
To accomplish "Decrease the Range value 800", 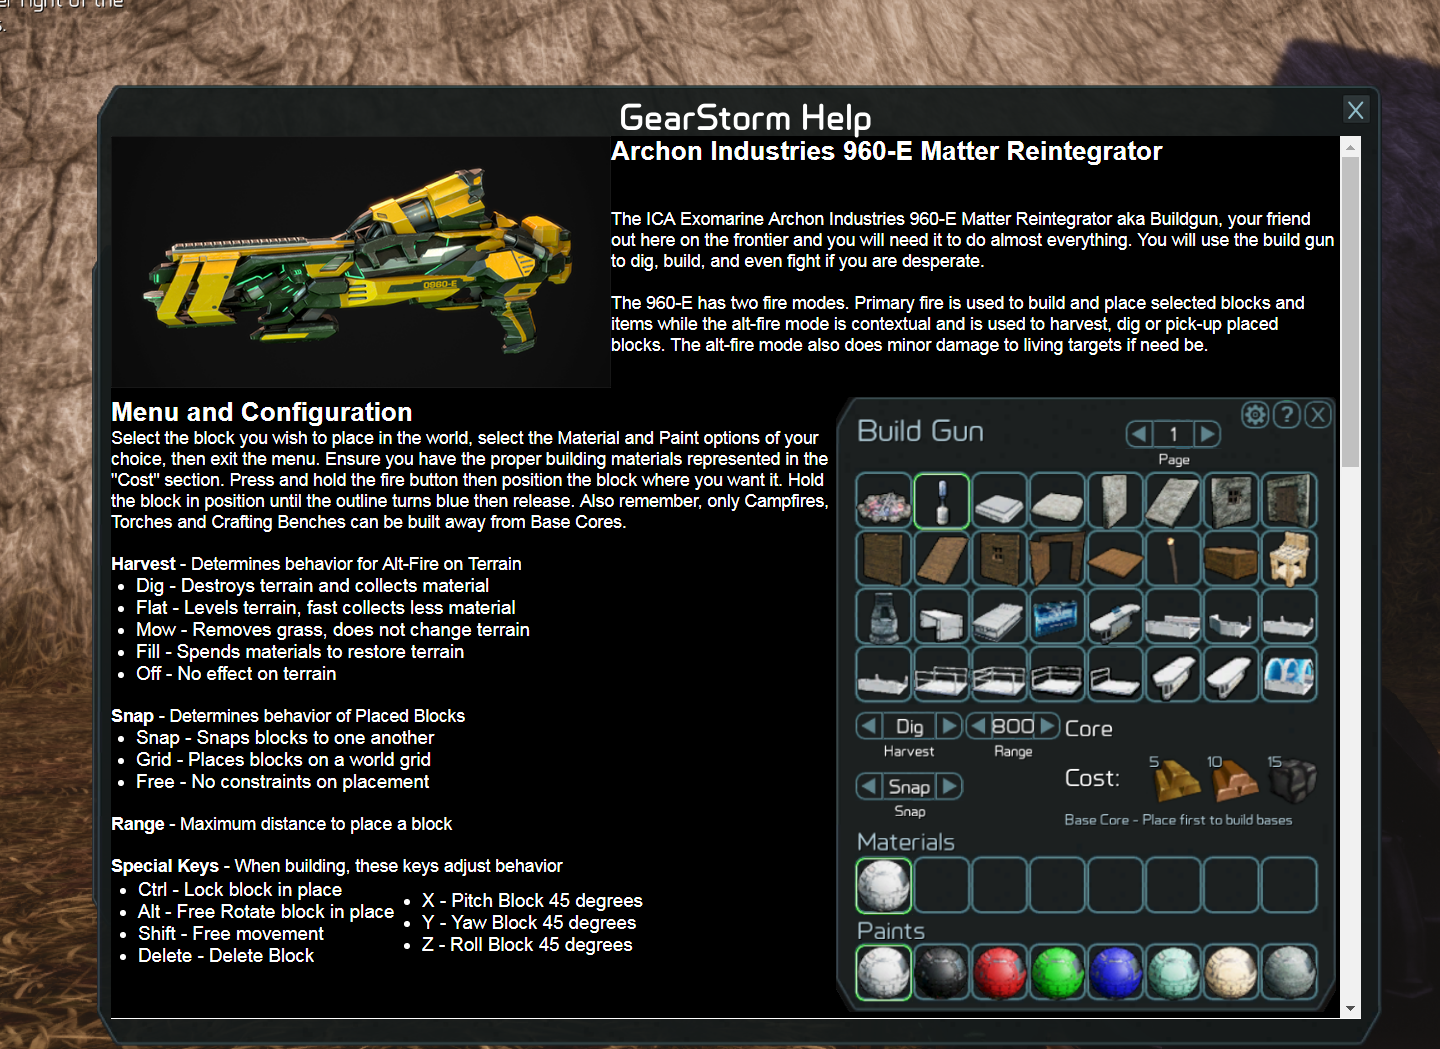I will pos(978,726).
